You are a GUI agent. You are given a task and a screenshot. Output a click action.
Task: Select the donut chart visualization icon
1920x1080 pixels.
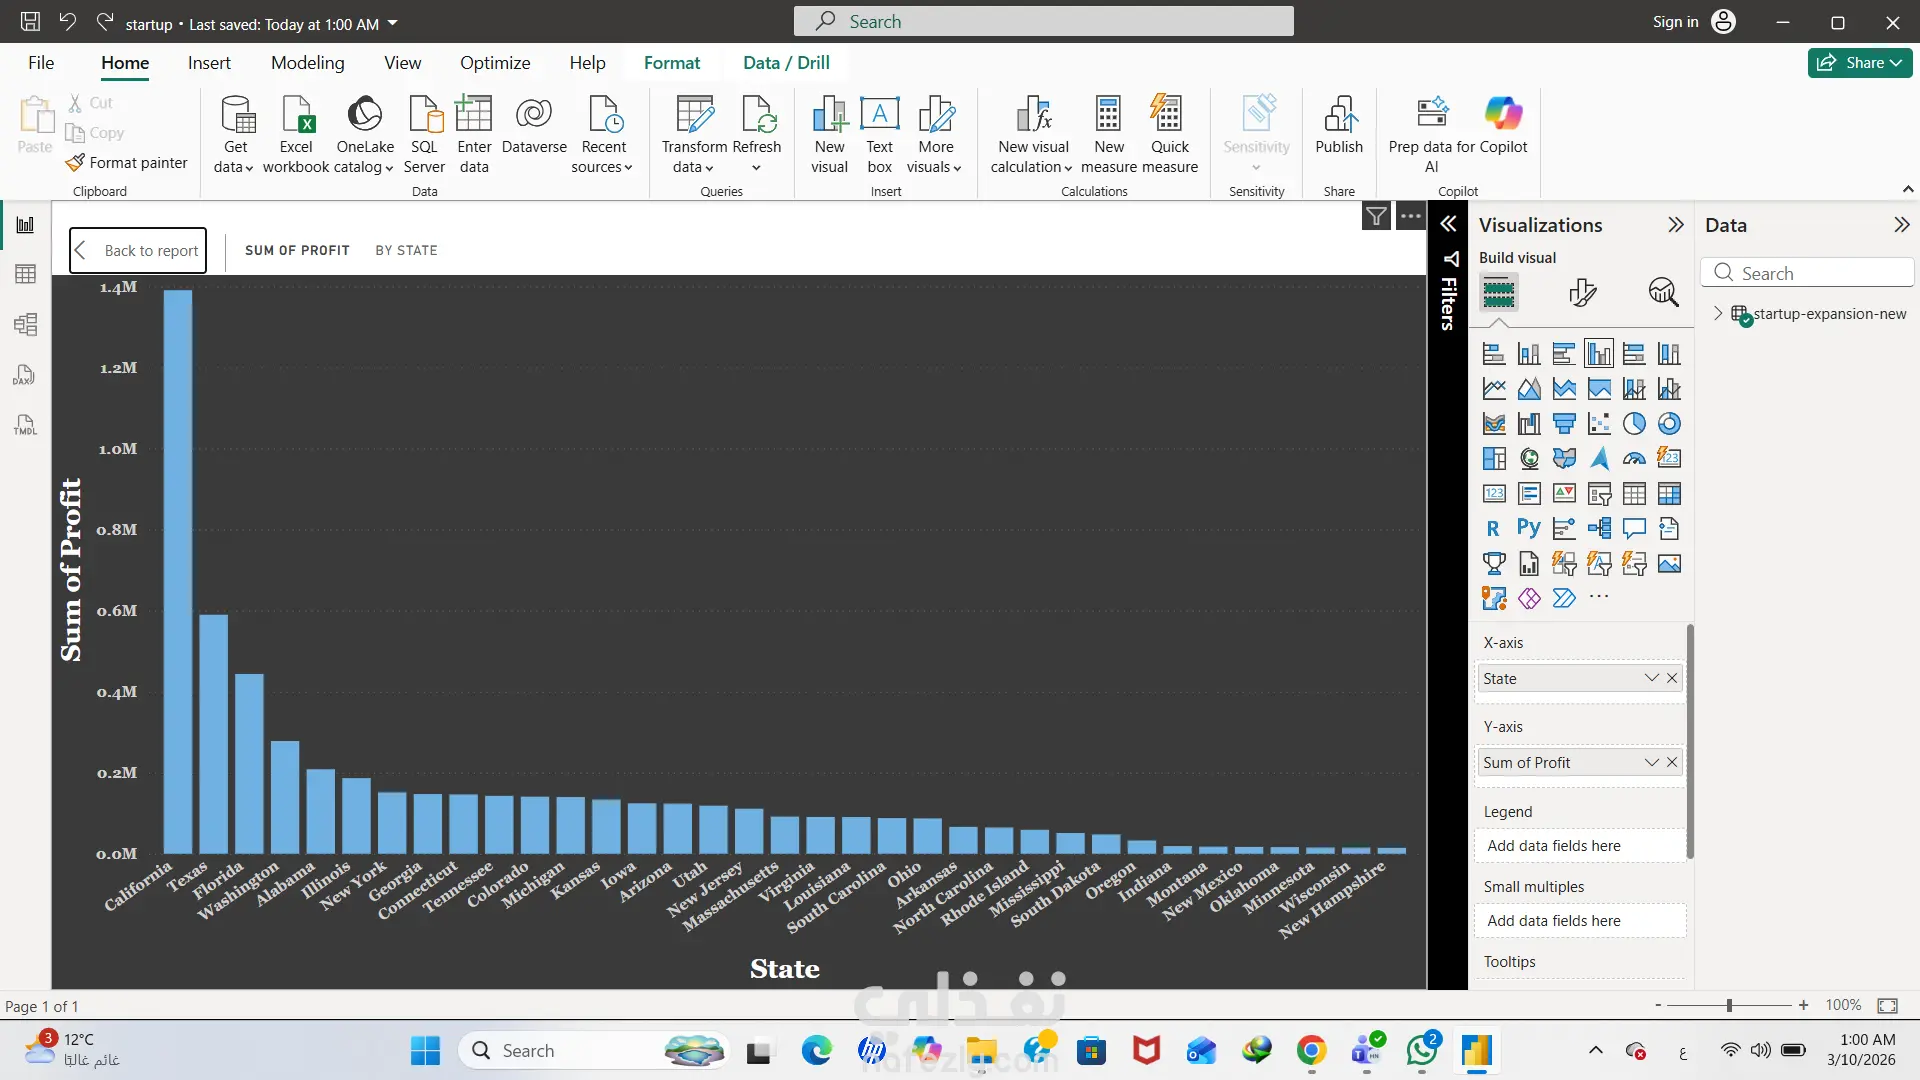[1669, 423]
